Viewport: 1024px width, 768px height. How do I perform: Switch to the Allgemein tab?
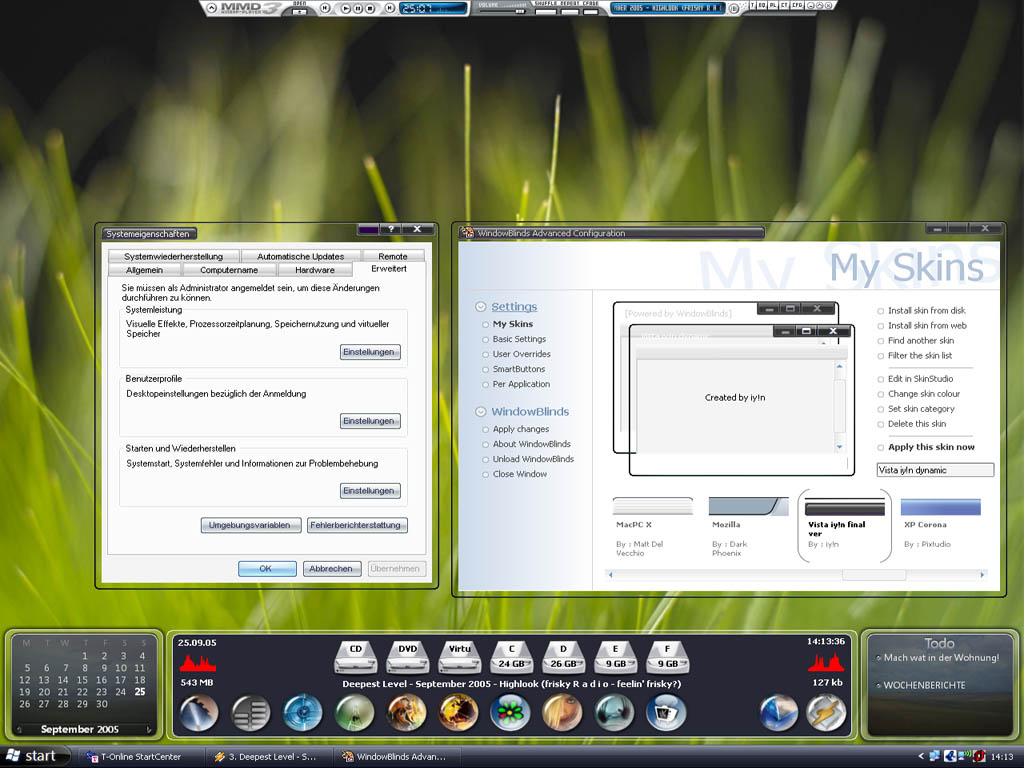click(x=144, y=270)
